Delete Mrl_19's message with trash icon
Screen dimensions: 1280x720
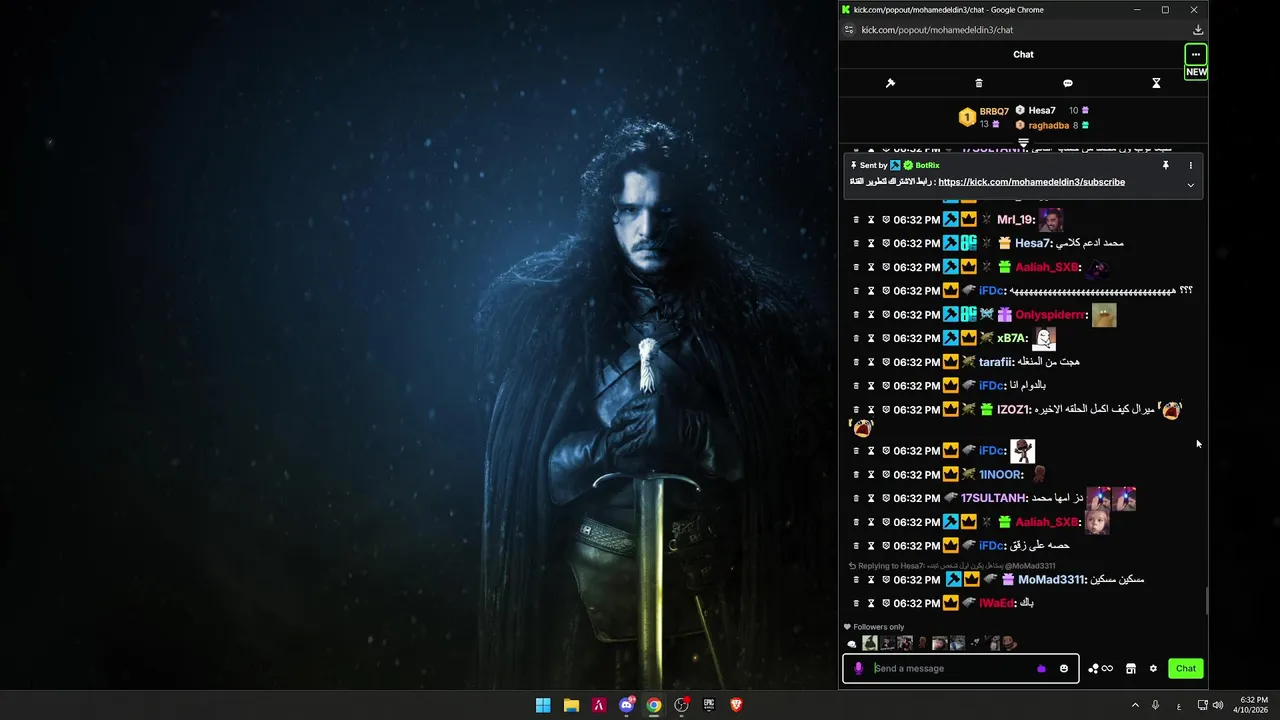coord(856,220)
